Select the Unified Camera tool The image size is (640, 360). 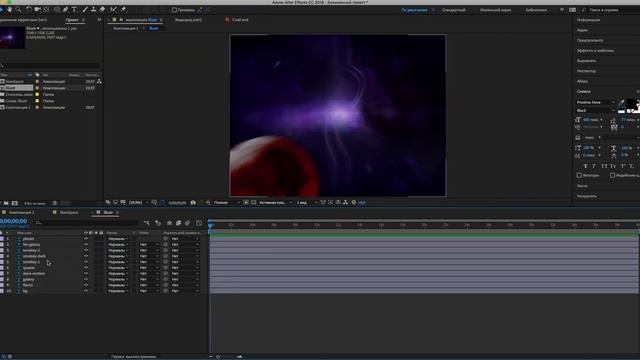coord(38,9)
